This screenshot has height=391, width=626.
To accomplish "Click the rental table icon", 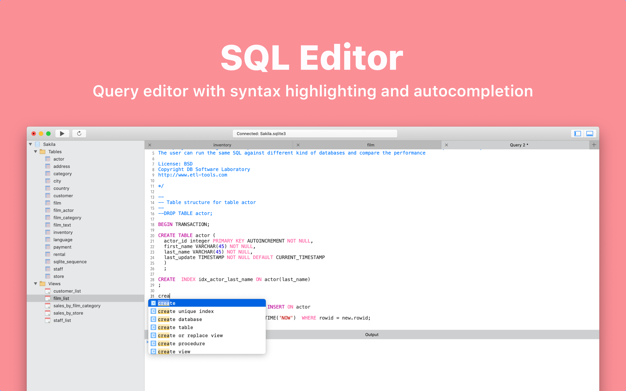I will tap(48, 254).
